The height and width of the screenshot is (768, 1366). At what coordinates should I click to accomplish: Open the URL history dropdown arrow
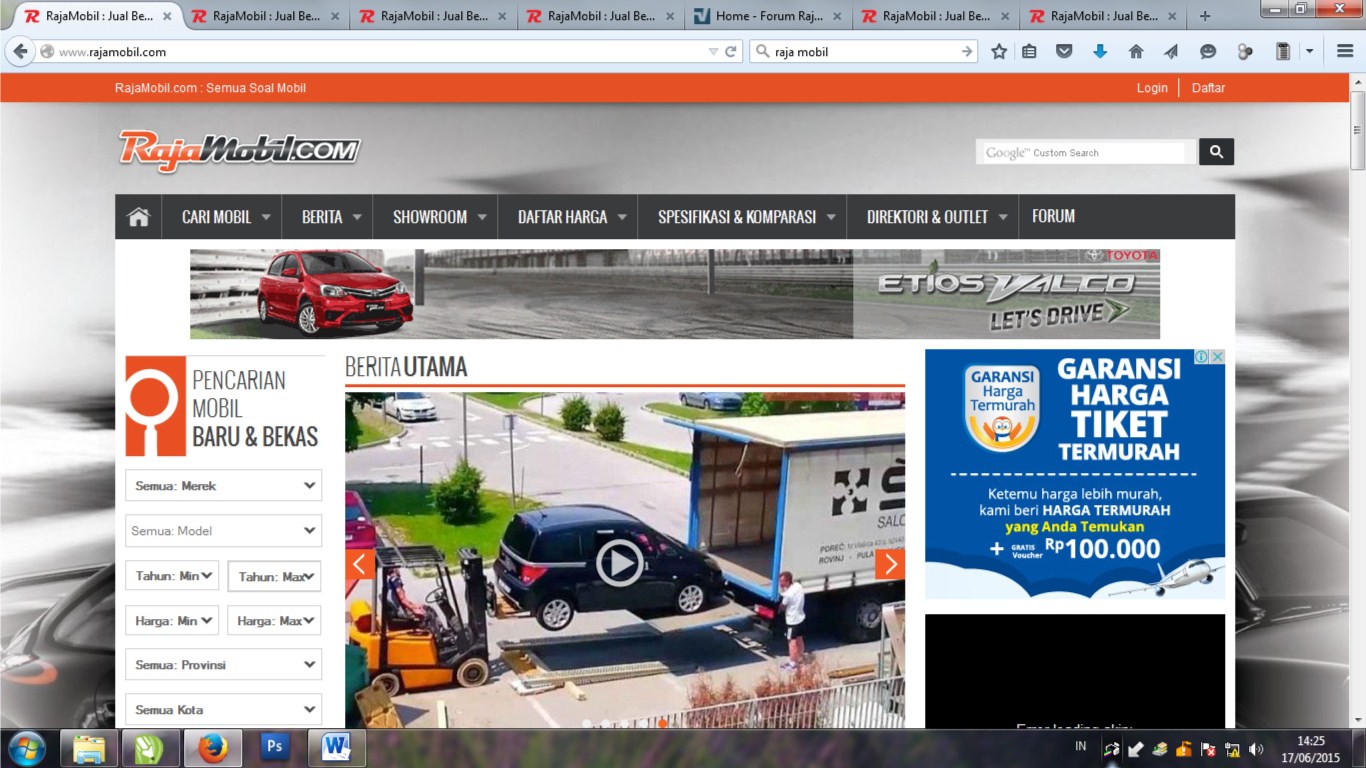pos(713,52)
